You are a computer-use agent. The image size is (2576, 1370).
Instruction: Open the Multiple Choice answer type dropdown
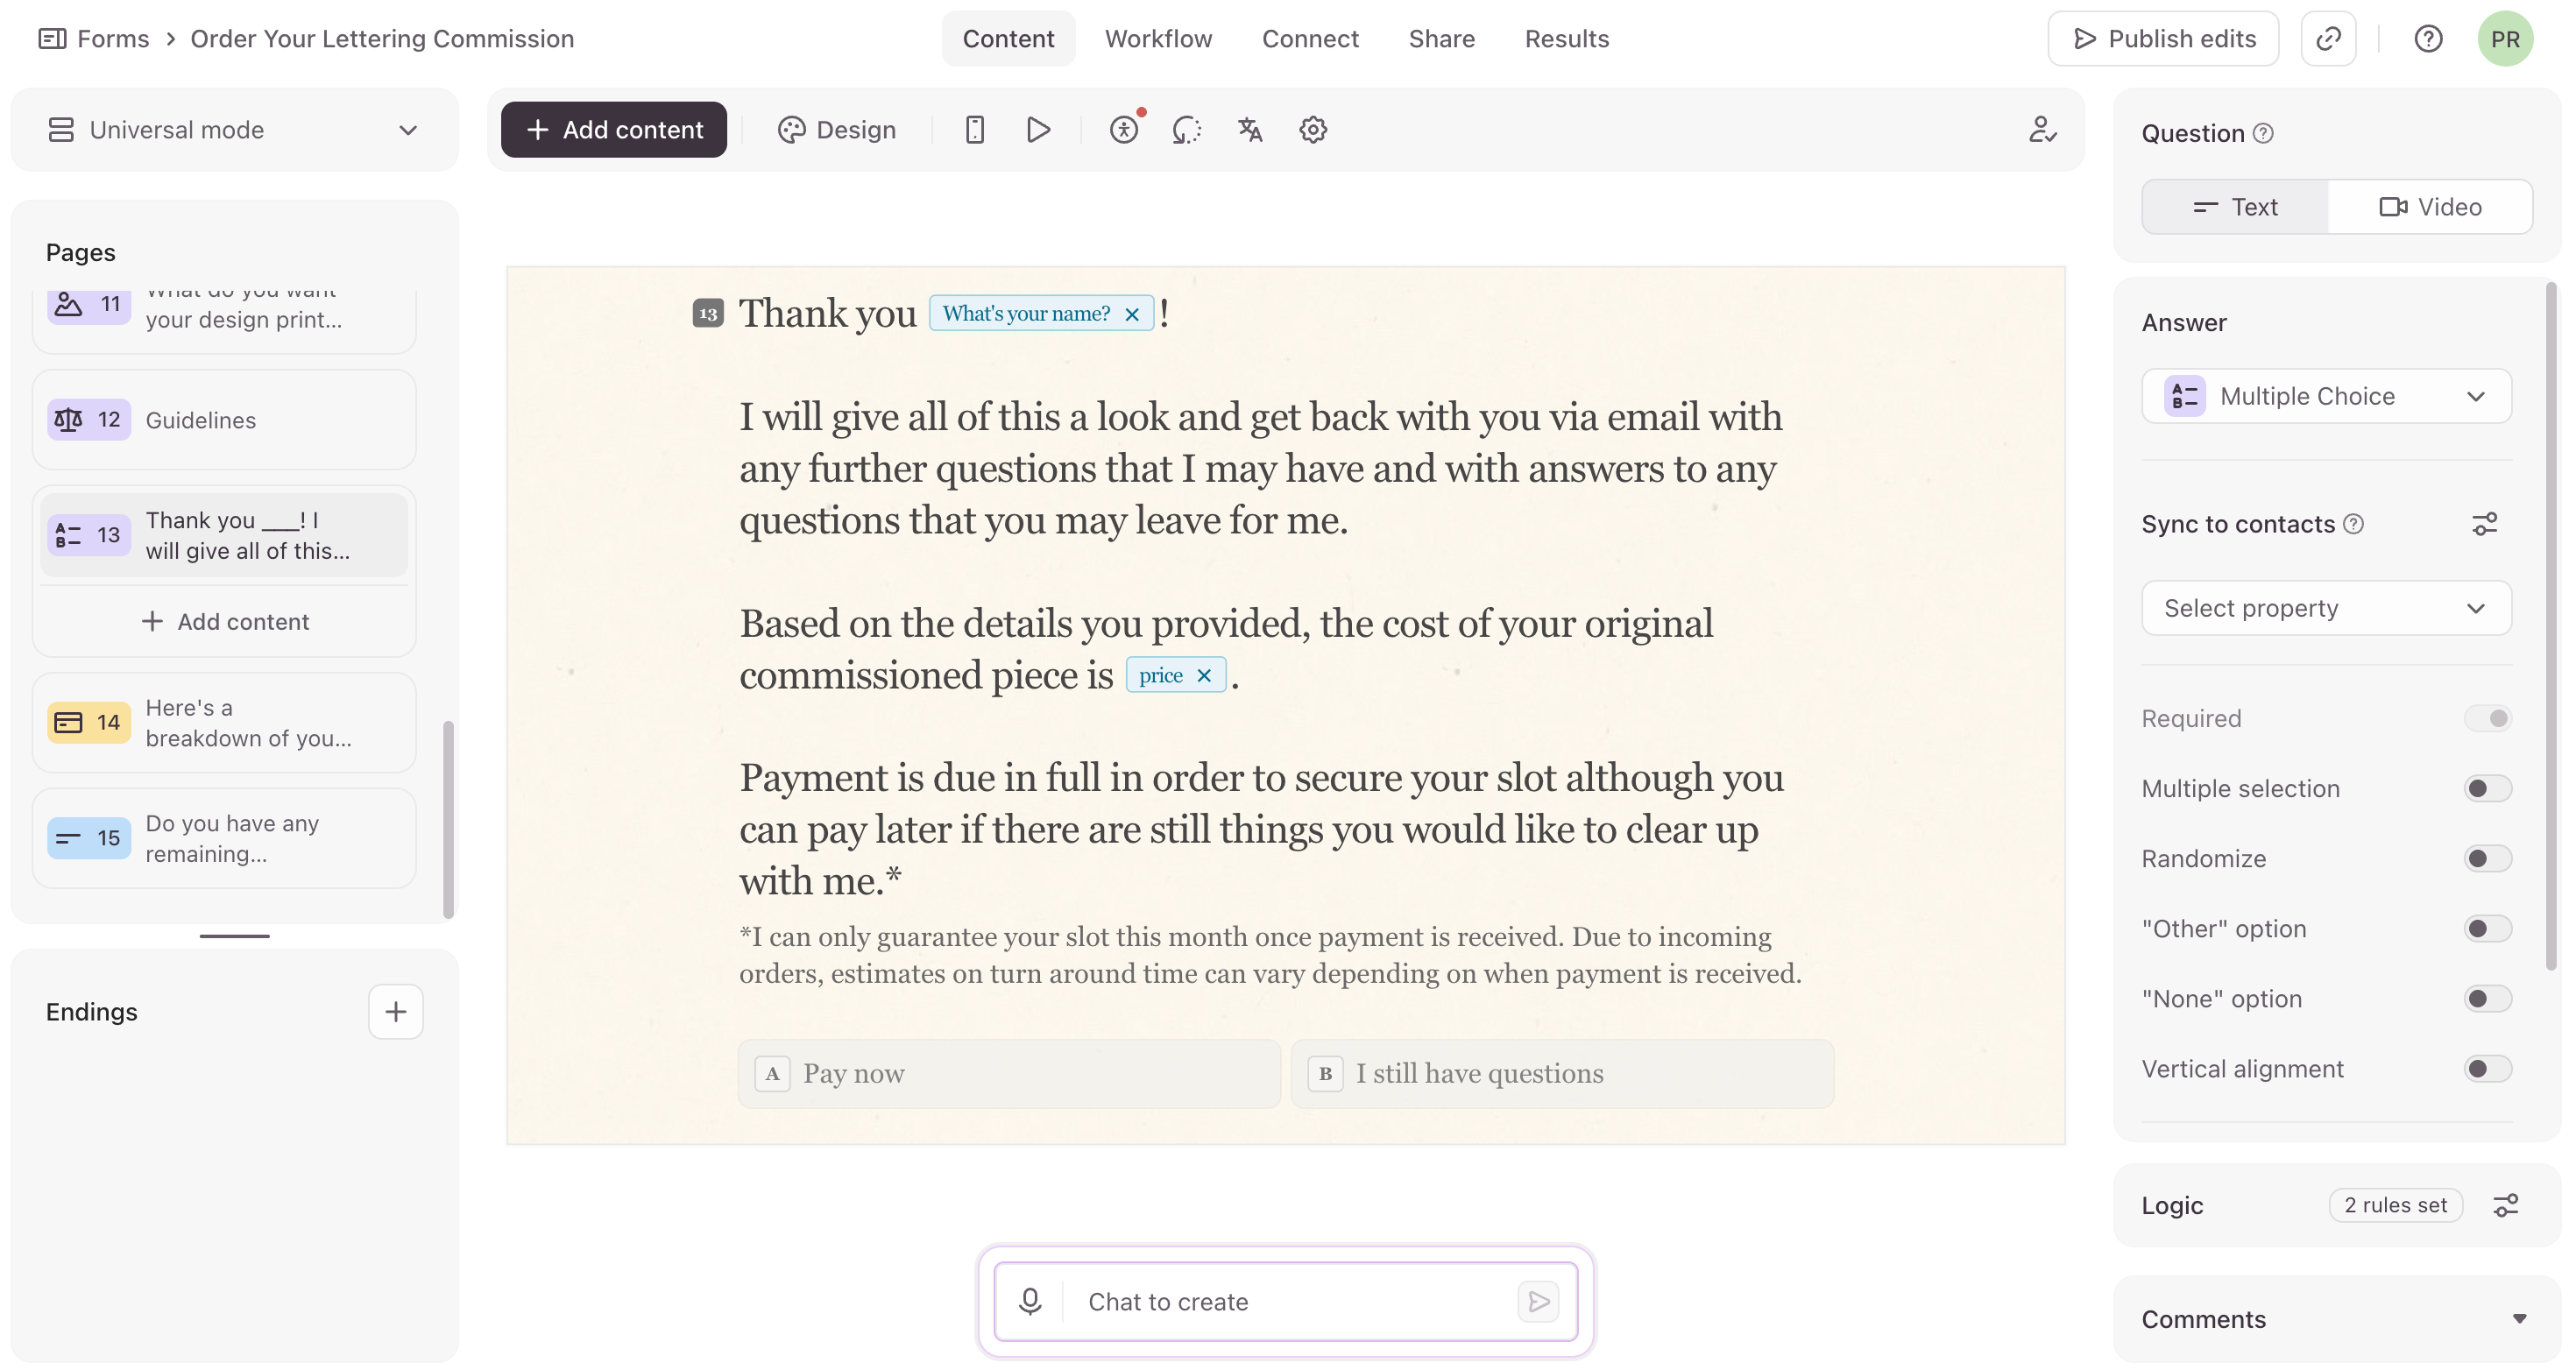pos(2326,396)
